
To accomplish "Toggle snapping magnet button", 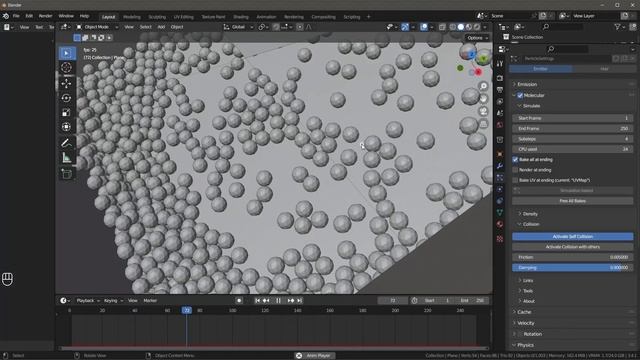I will [276, 27].
